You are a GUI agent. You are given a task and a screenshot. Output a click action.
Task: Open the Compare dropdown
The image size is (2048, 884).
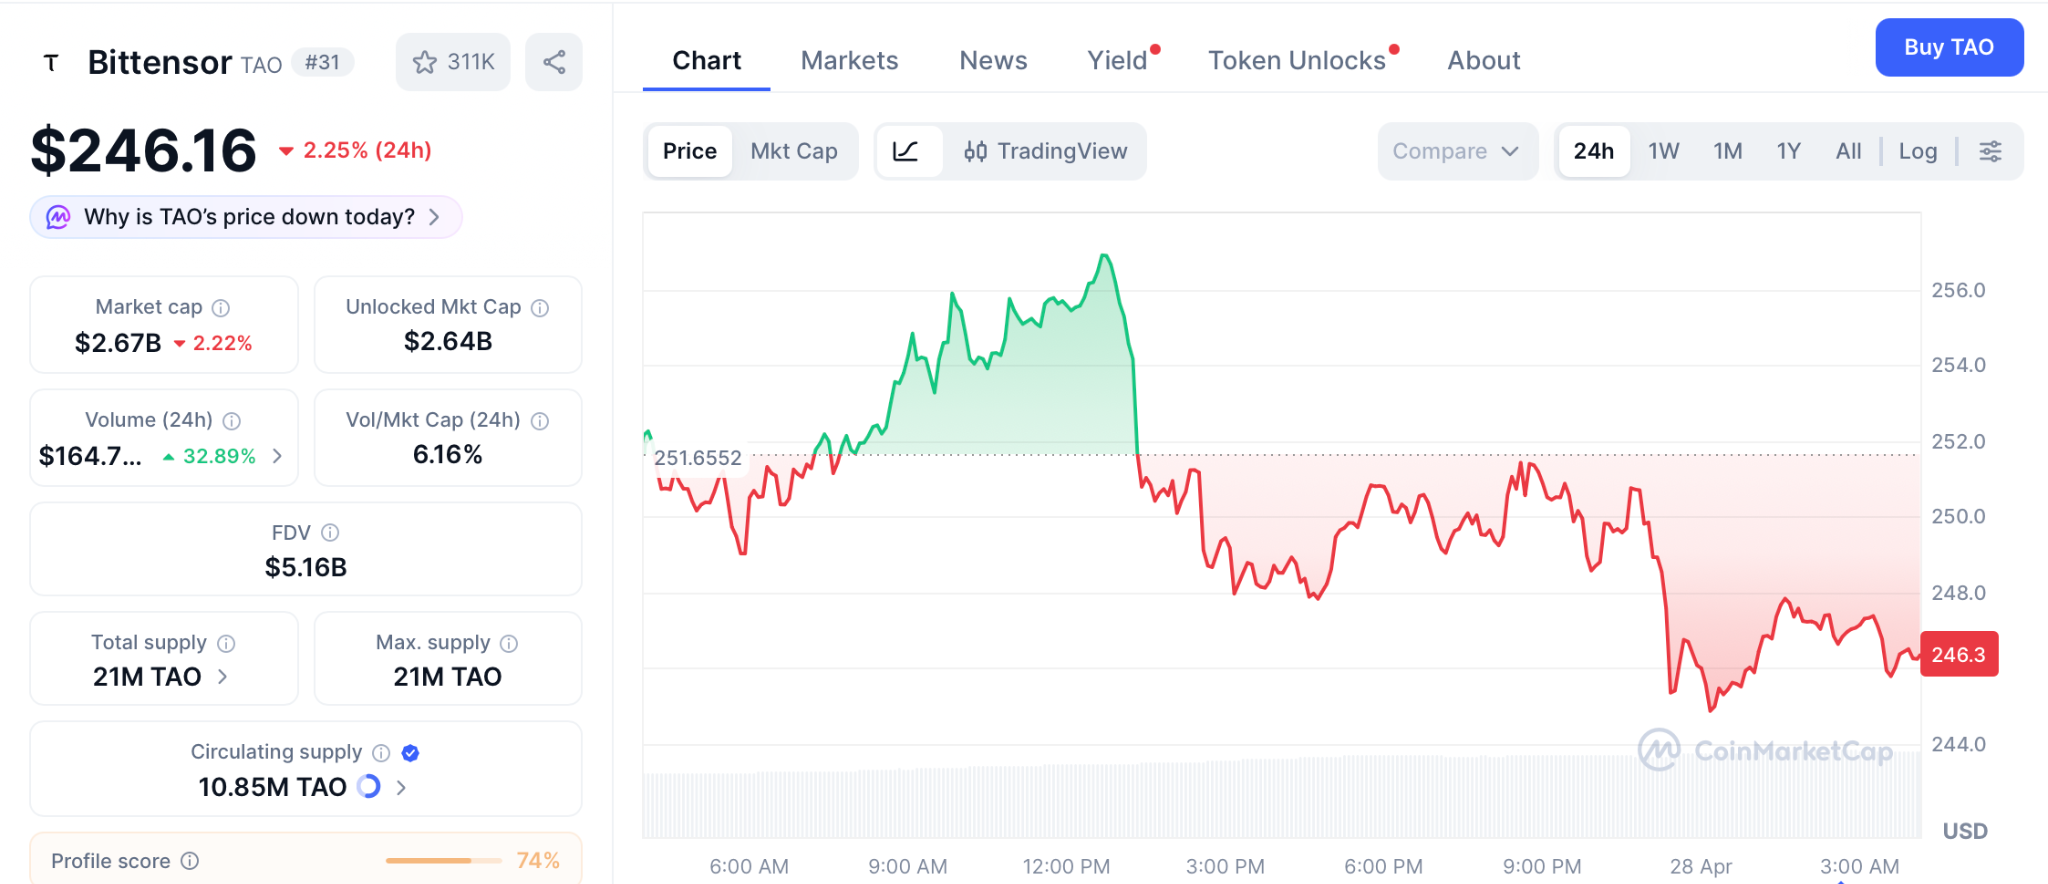[1455, 151]
